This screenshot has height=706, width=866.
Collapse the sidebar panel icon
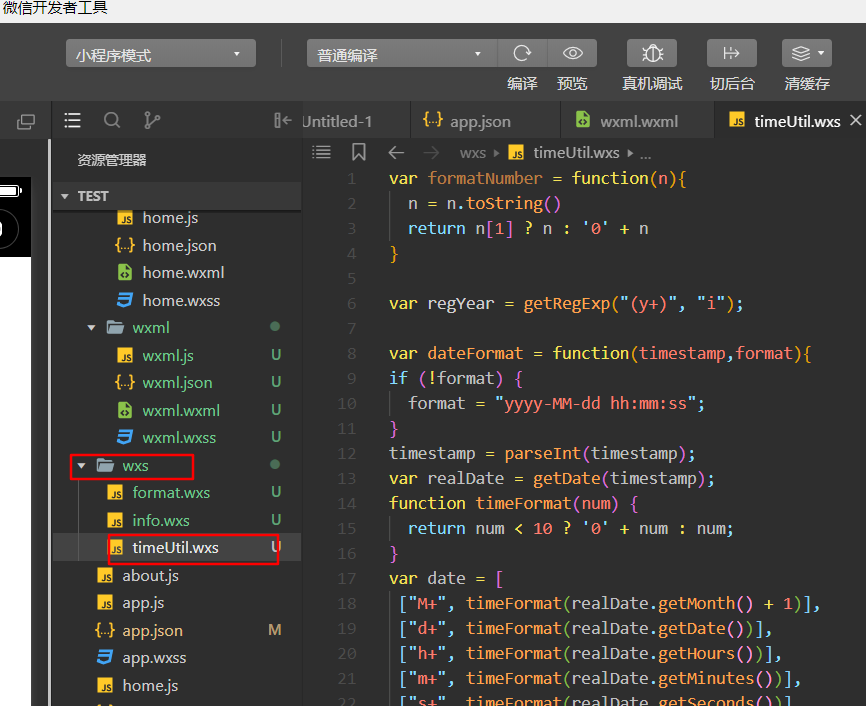click(283, 121)
